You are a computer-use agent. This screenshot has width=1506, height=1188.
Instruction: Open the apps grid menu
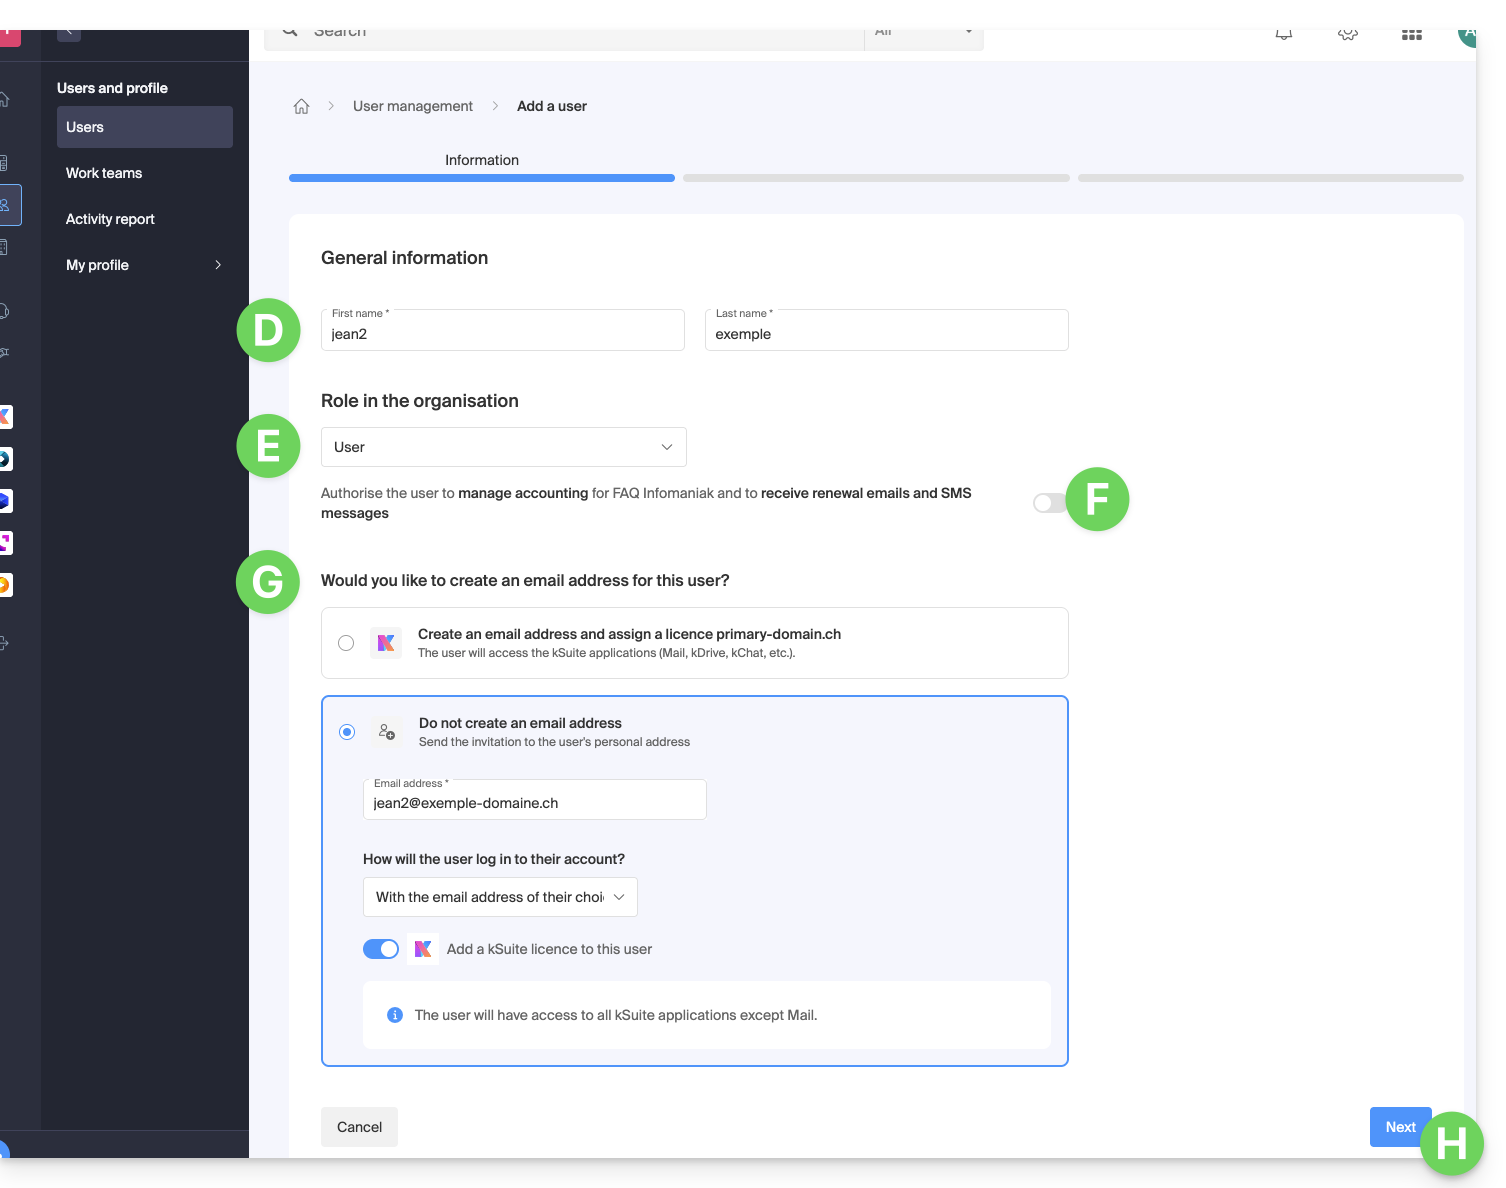tap(1411, 34)
